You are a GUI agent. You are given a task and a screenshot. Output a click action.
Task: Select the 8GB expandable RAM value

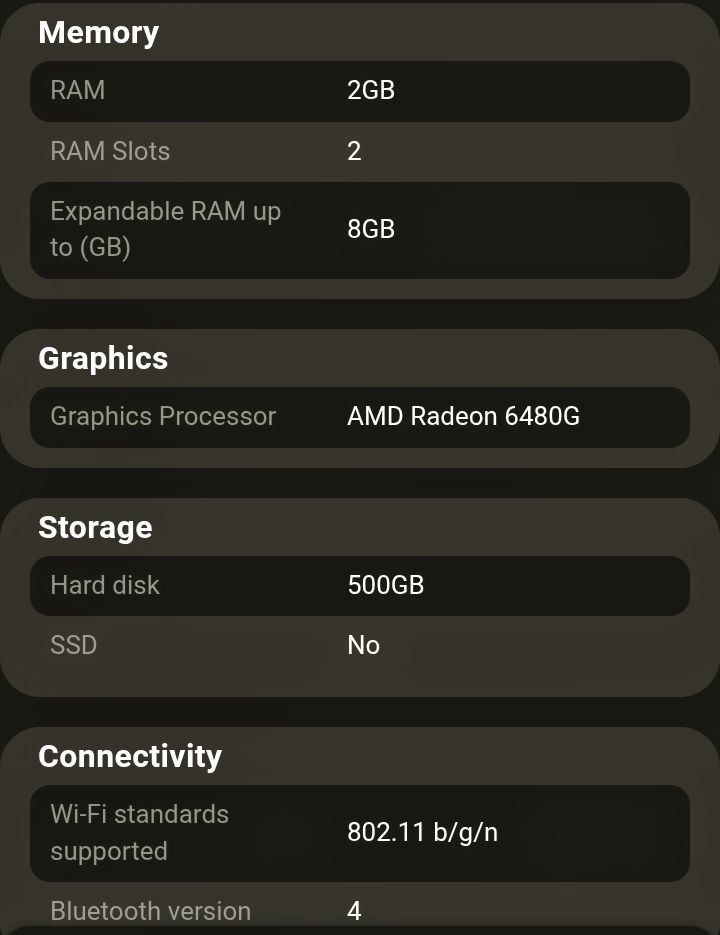(371, 230)
